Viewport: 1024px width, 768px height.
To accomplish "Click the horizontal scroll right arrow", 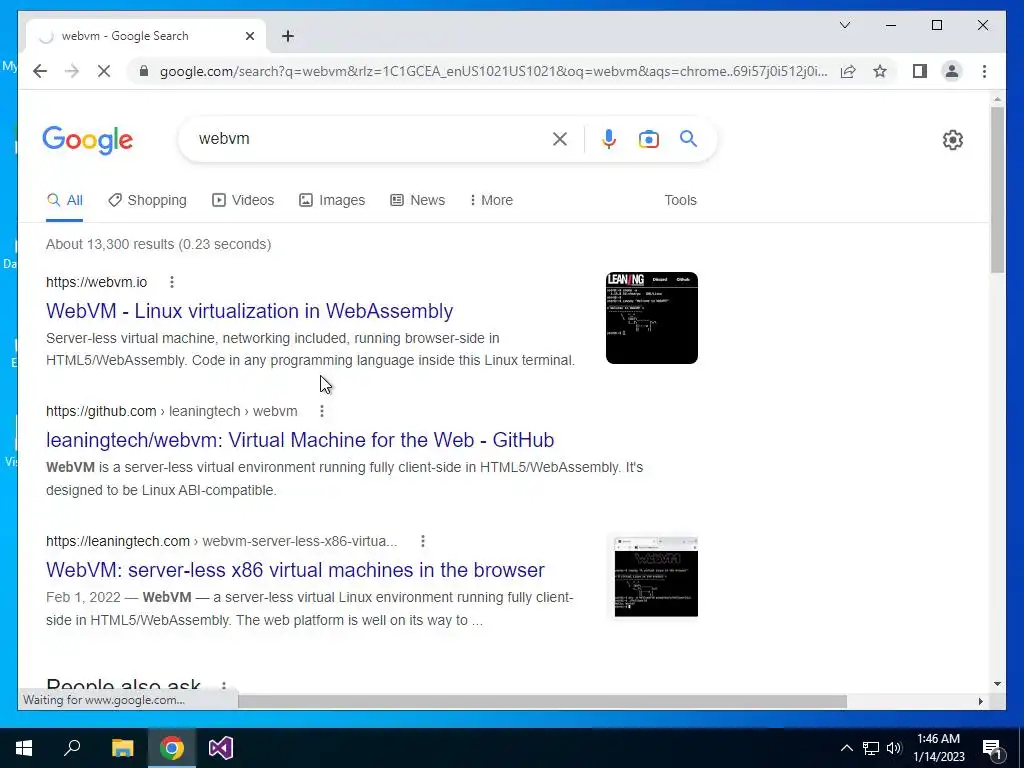I will click(x=980, y=701).
